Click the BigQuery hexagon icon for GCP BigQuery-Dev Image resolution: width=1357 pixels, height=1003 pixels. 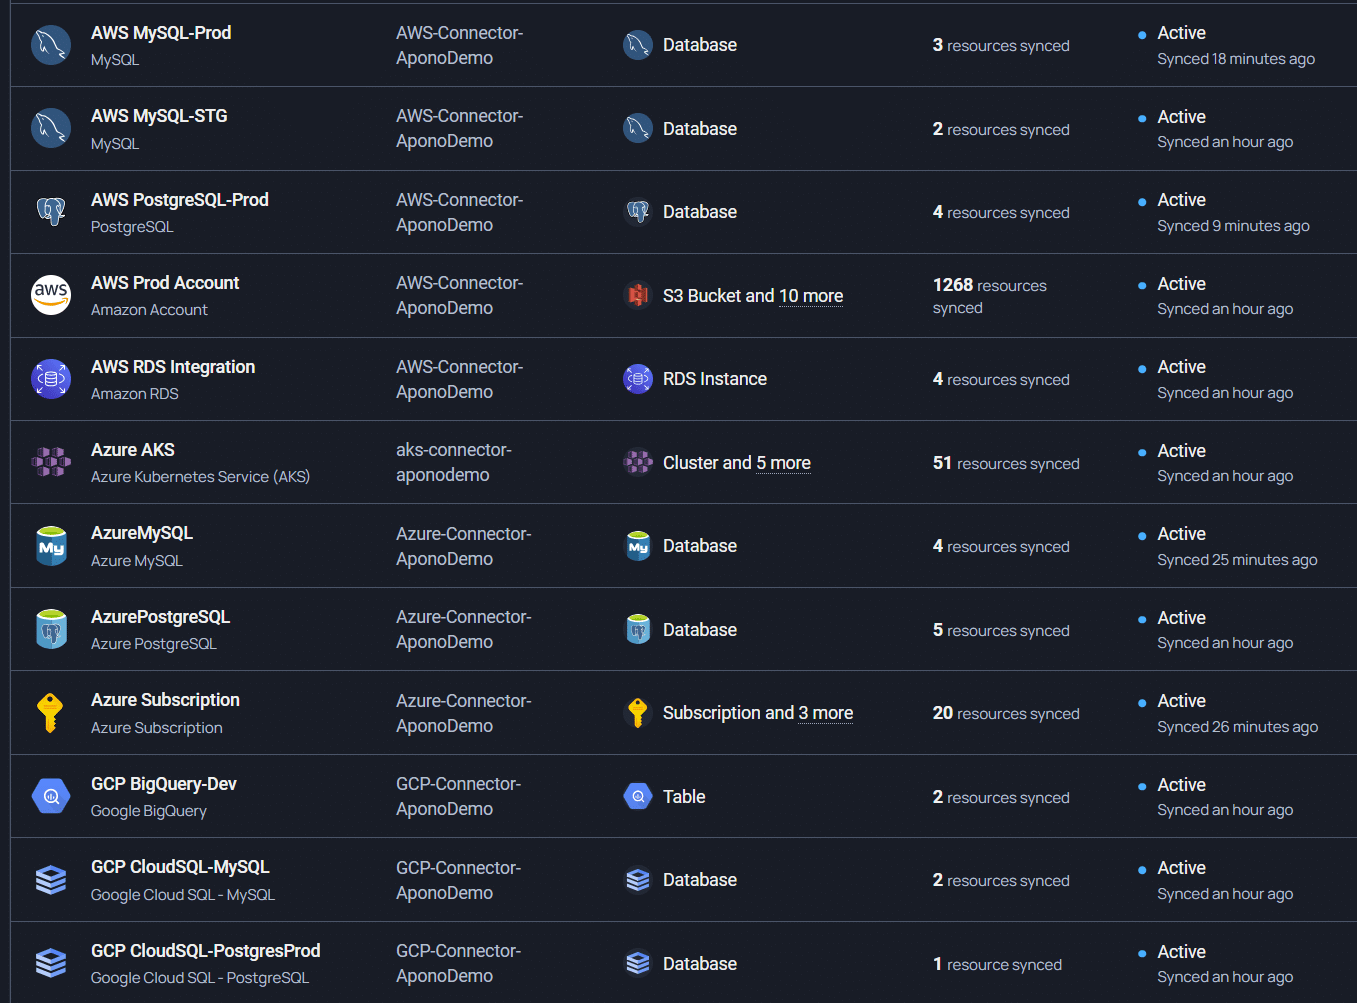(51, 796)
